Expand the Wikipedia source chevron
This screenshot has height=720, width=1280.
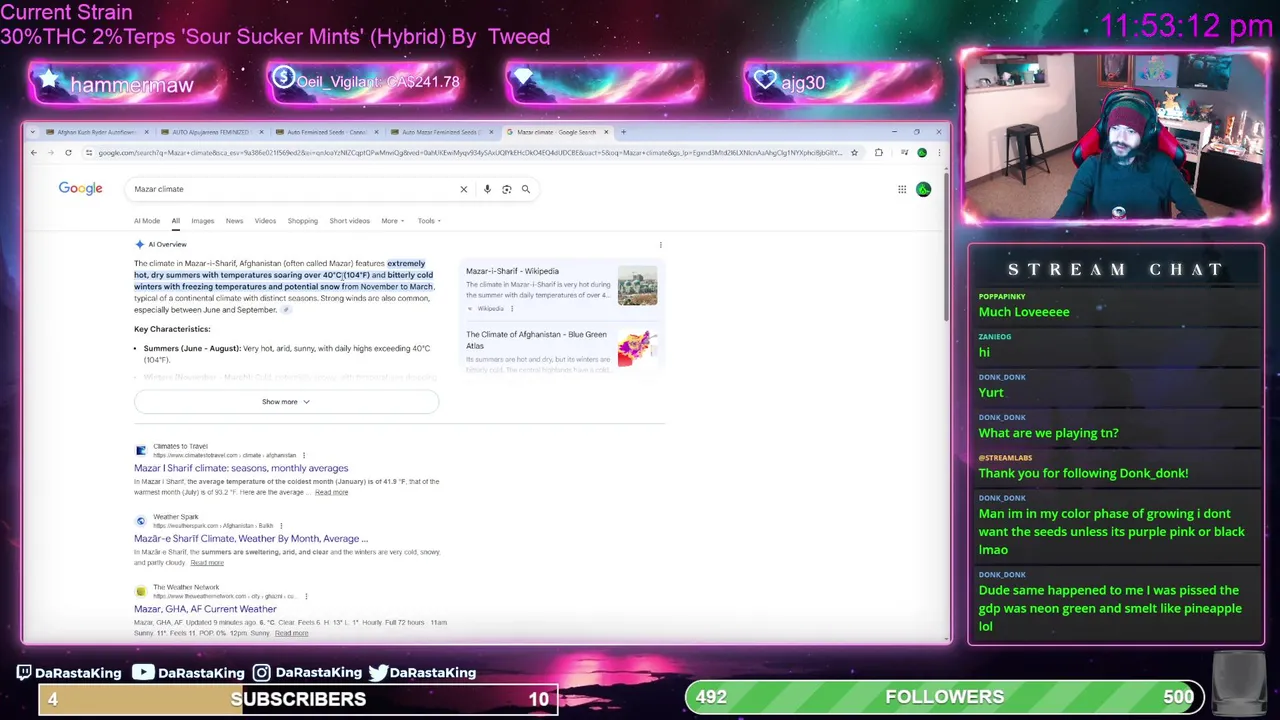click(x=470, y=308)
